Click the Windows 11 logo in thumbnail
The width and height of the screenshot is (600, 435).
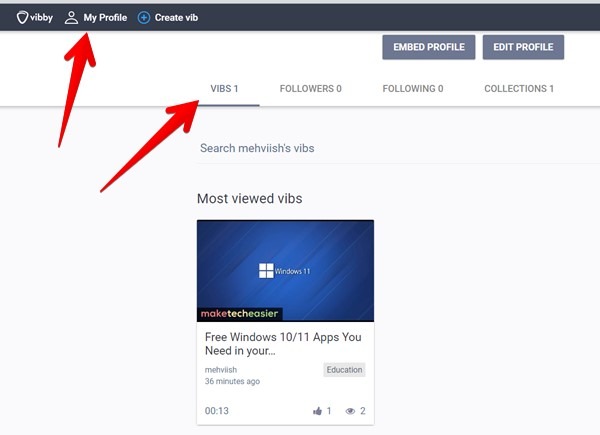(266, 270)
